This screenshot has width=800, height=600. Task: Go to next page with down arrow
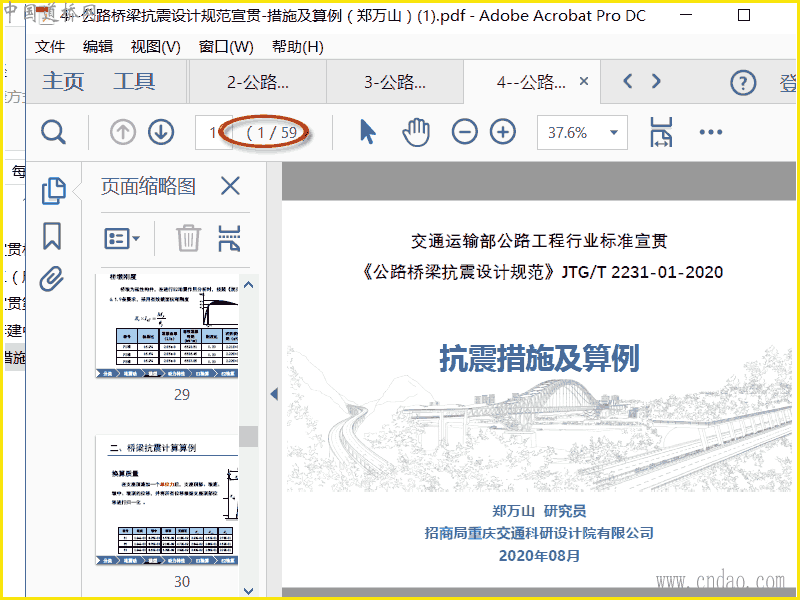point(161,133)
